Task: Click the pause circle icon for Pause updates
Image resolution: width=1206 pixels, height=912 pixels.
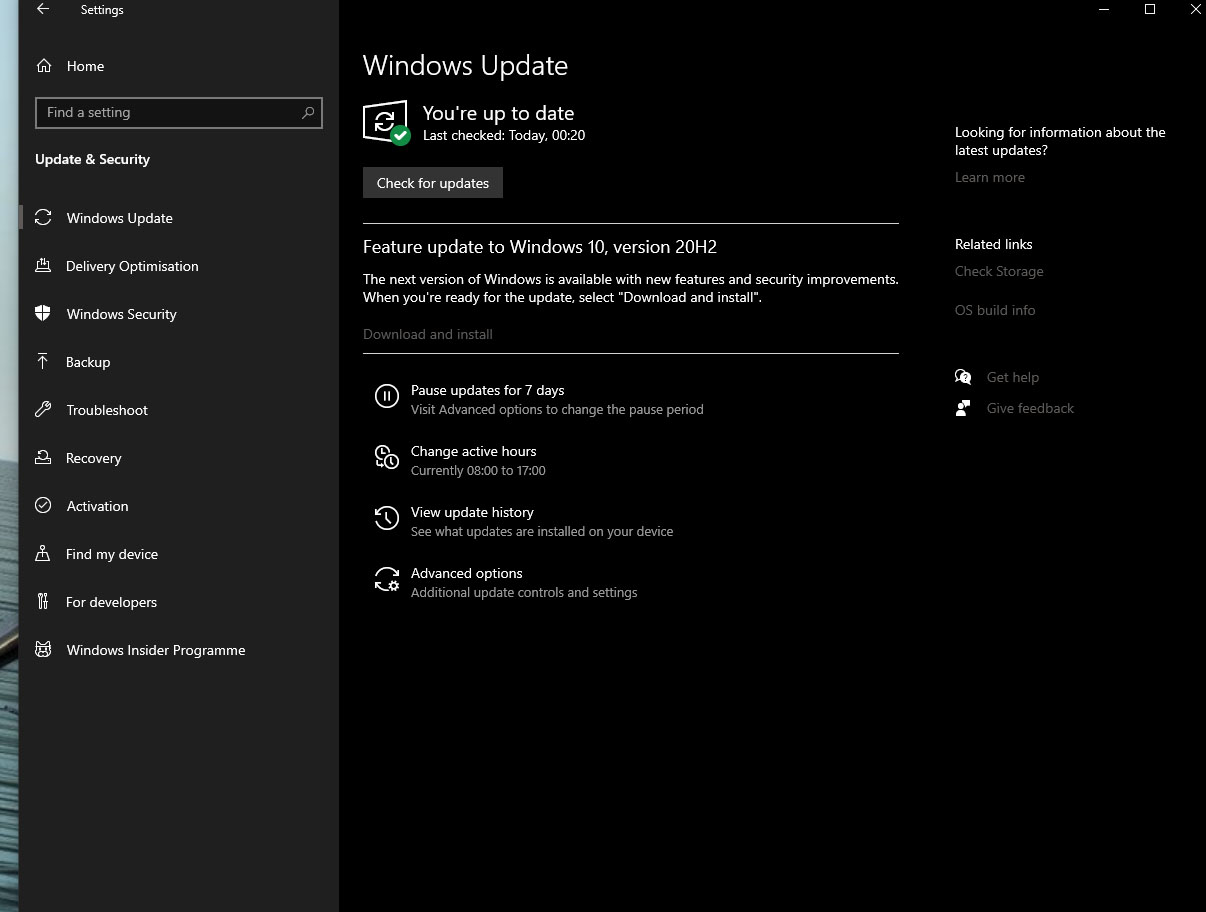Action: coord(387,397)
